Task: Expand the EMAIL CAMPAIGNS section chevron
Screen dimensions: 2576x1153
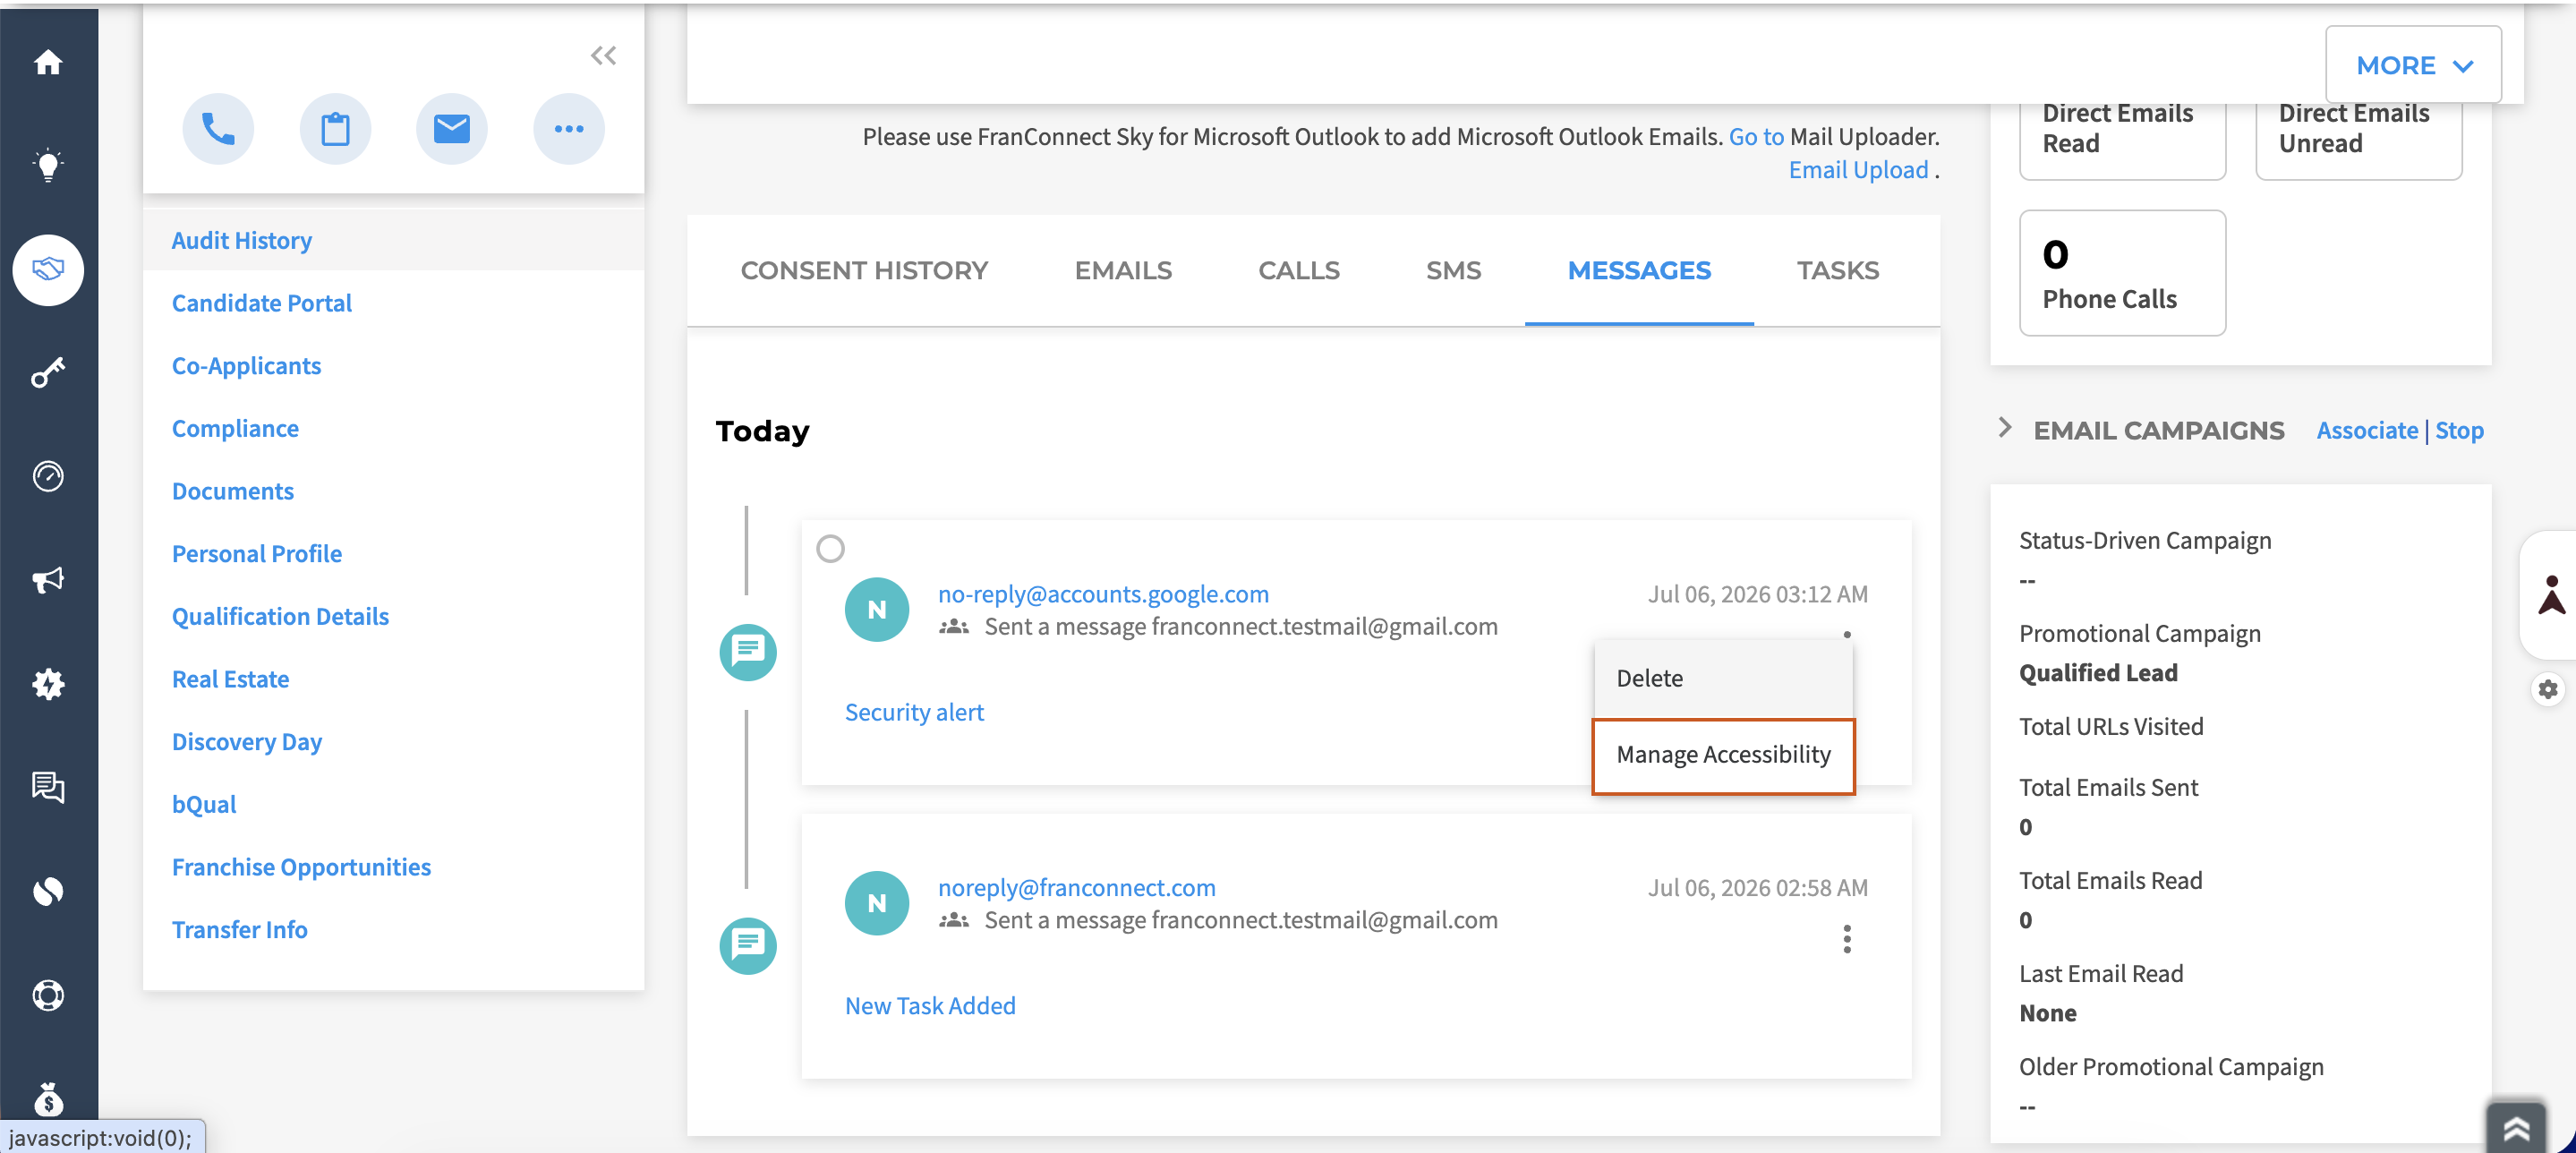Action: [x=2005, y=428]
